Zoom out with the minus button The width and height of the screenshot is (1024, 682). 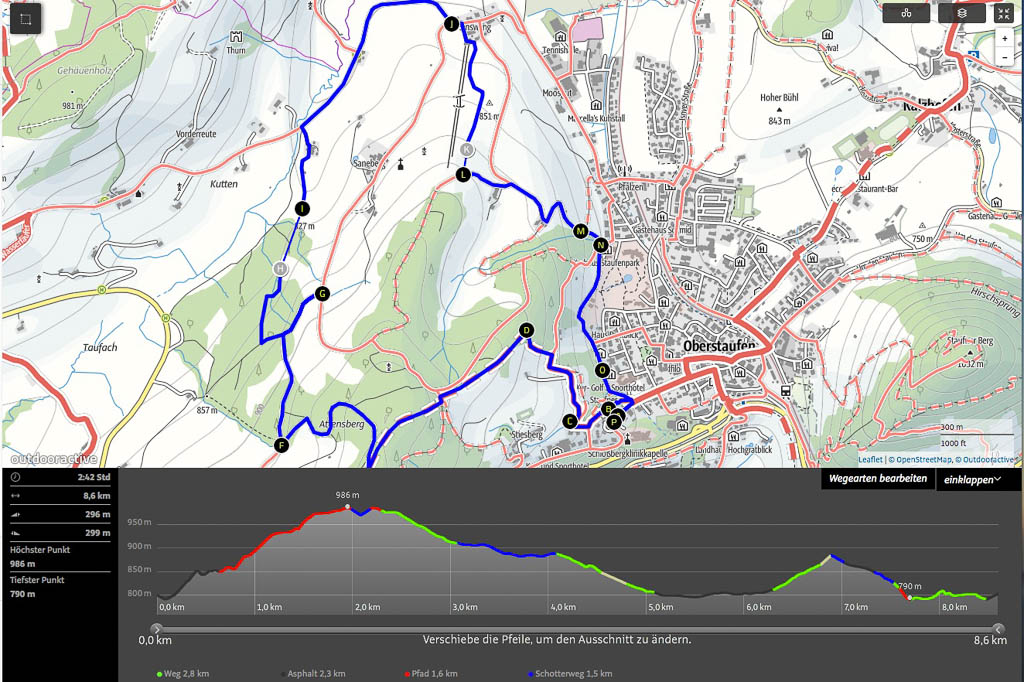1004,57
